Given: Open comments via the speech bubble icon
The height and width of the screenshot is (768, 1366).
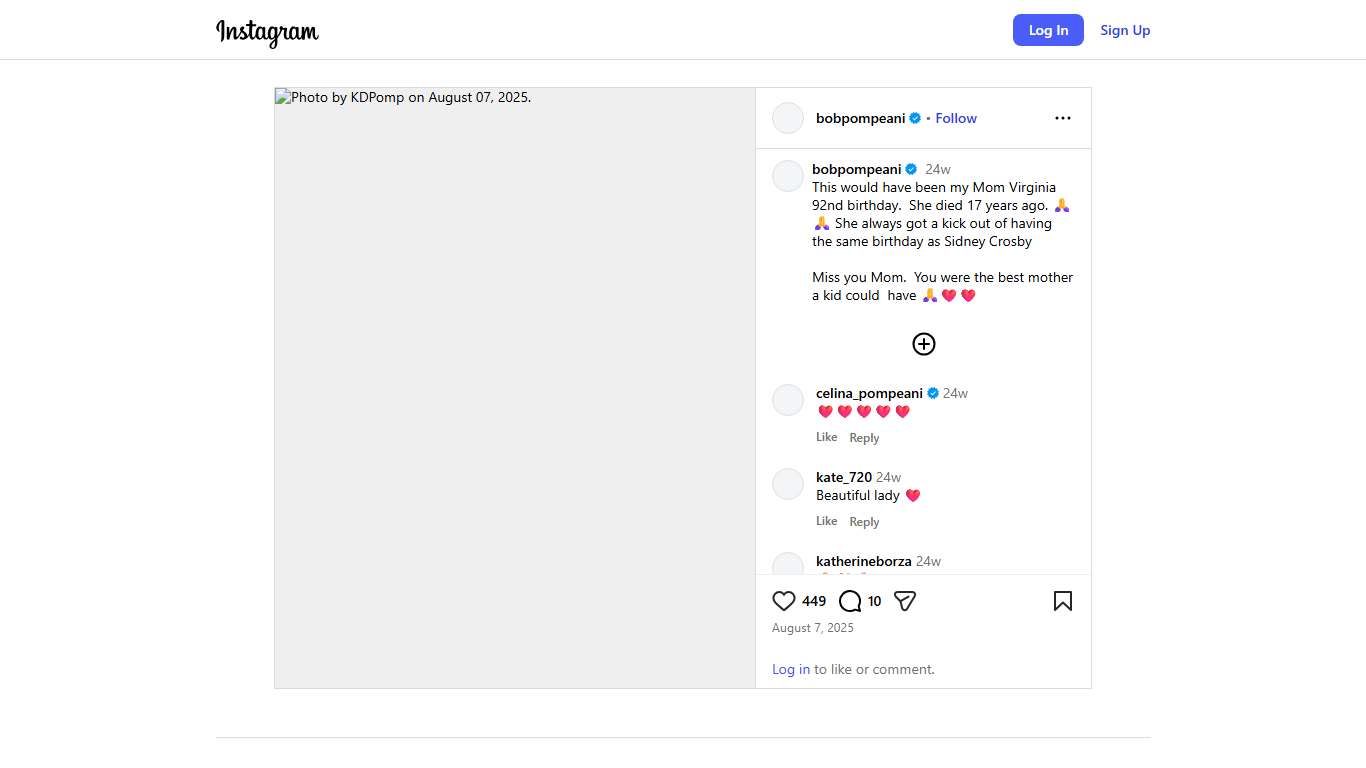Looking at the screenshot, I should [x=850, y=601].
